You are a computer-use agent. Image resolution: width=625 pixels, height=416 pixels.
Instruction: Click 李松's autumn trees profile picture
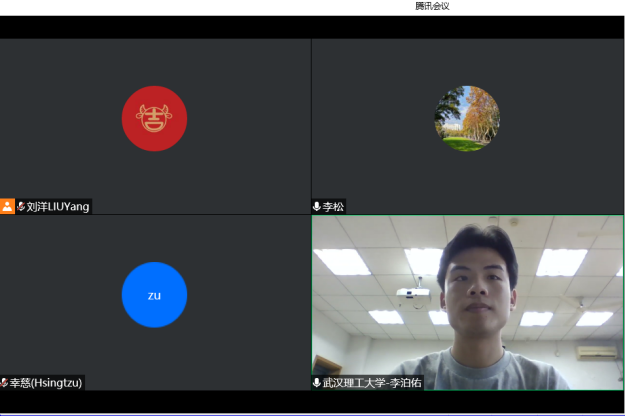[467, 118]
